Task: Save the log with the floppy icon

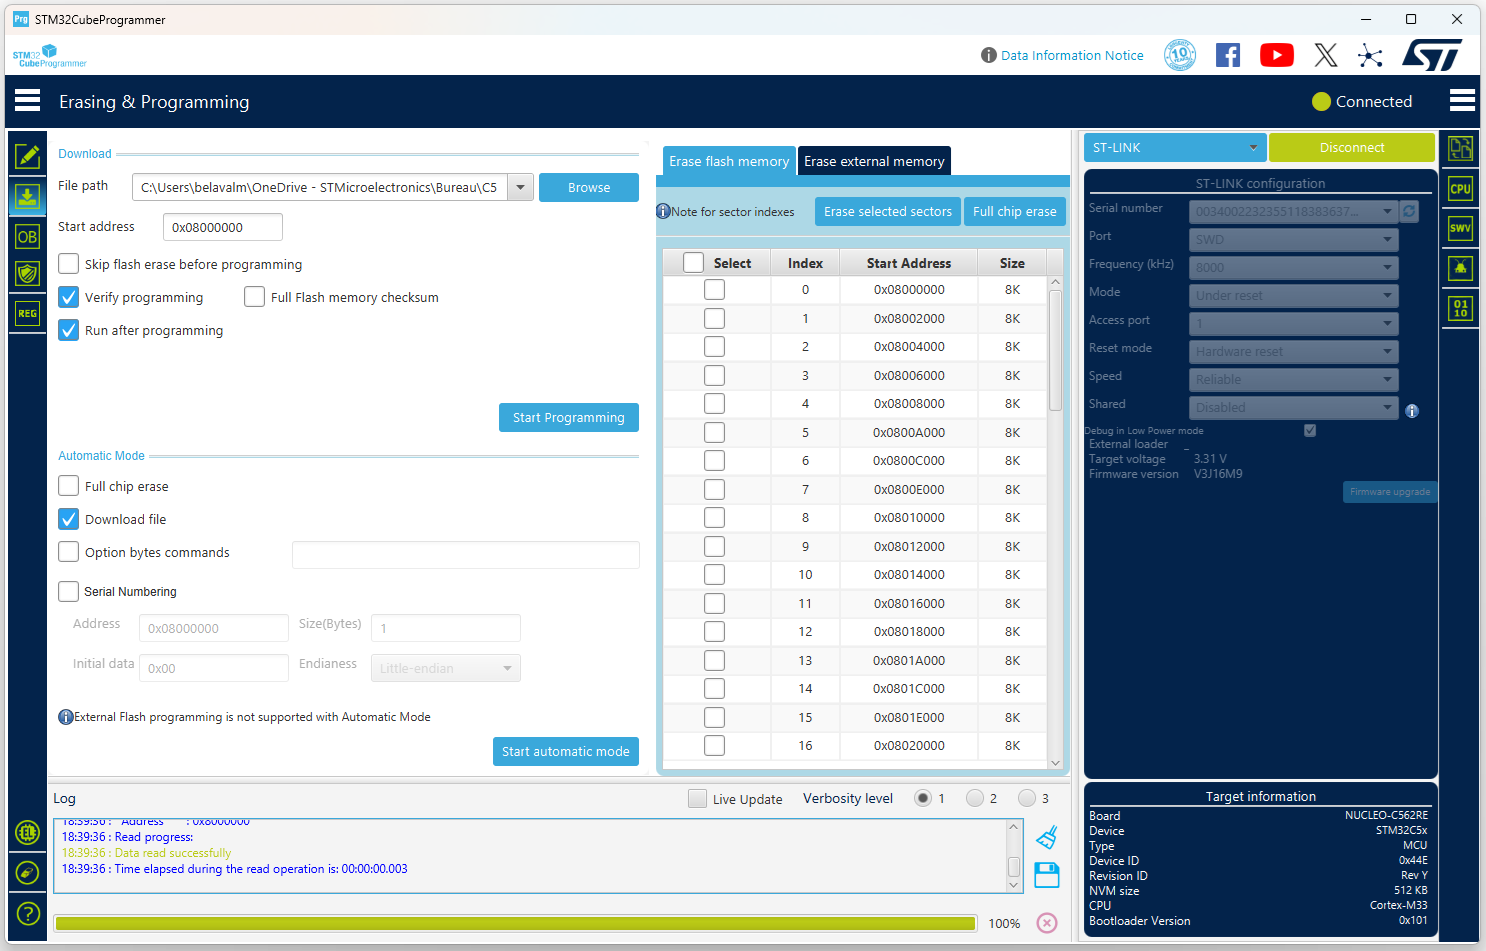Action: point(1047,875)
